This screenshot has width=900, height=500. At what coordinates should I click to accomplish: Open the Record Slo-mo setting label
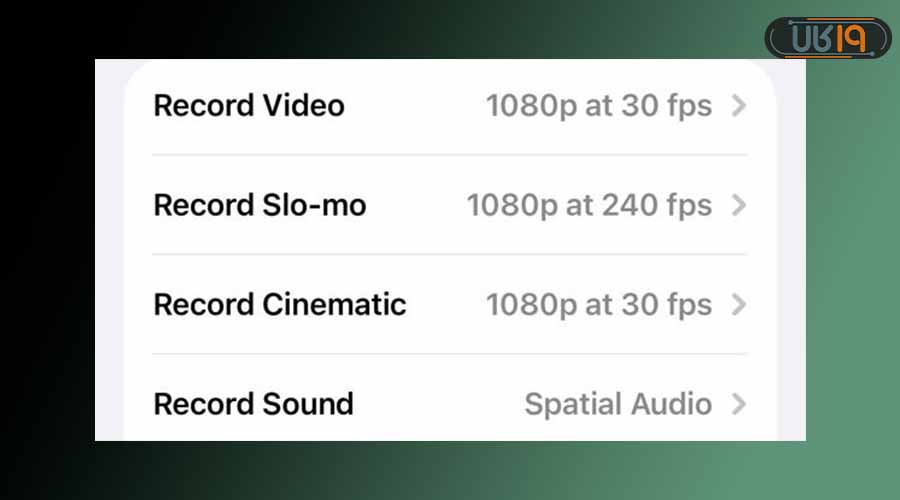(x=260, y=205)
